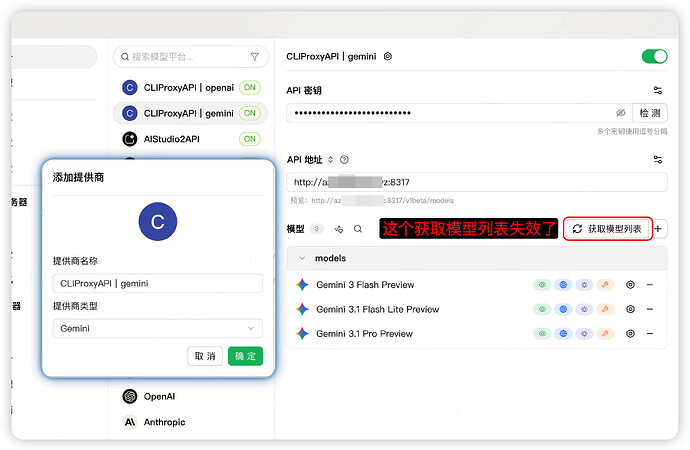Collapse the models group
Viewport: 690px width, 450px height.
point(302,258)
